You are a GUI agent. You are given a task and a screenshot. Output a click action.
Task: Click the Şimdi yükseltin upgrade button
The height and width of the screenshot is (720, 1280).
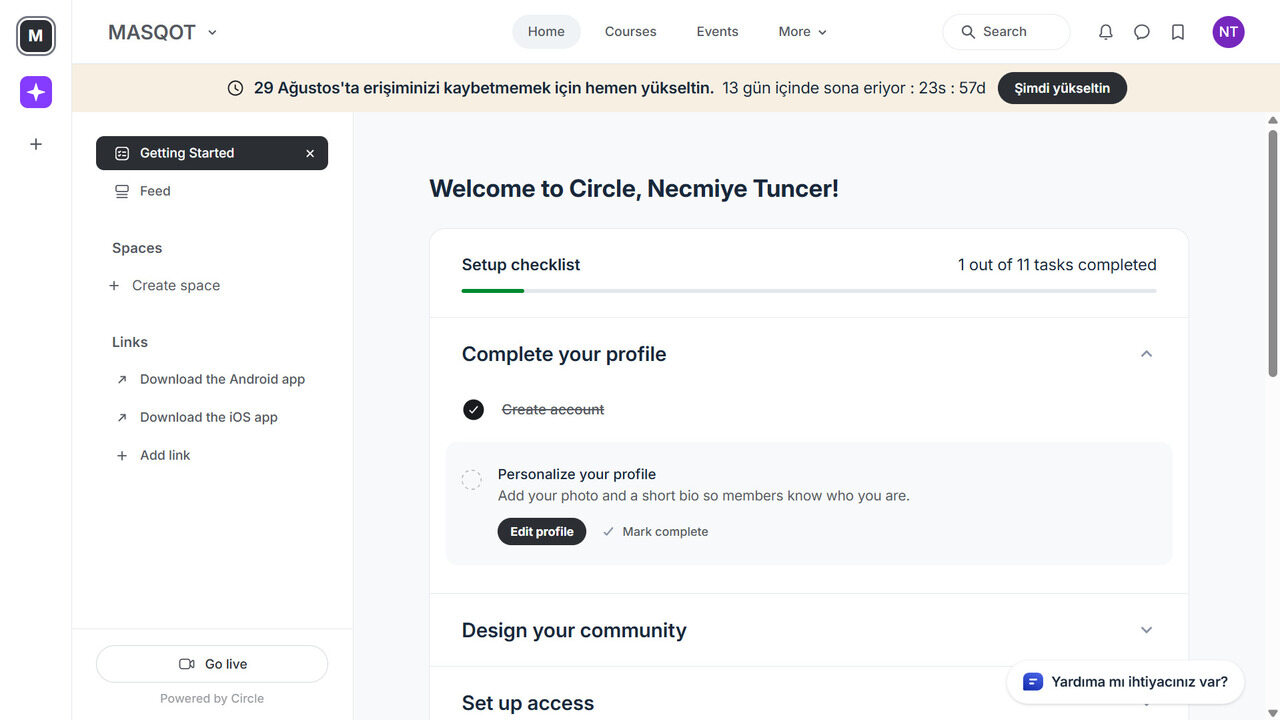coord(1061,88)
